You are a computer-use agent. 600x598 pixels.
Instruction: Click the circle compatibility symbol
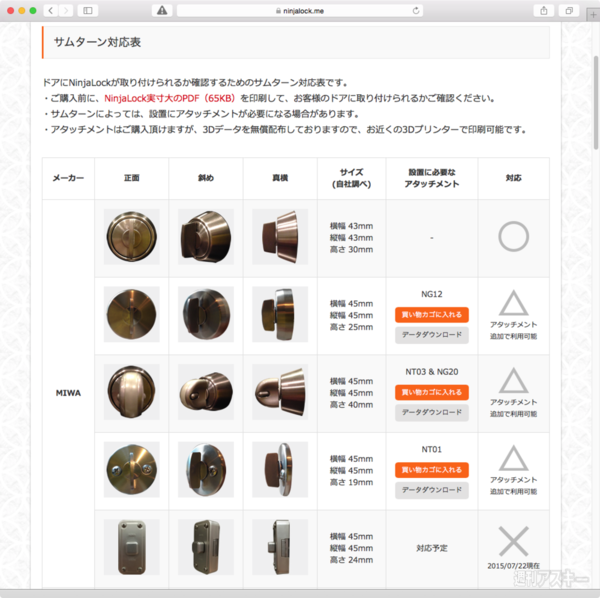tap(514, 236)
